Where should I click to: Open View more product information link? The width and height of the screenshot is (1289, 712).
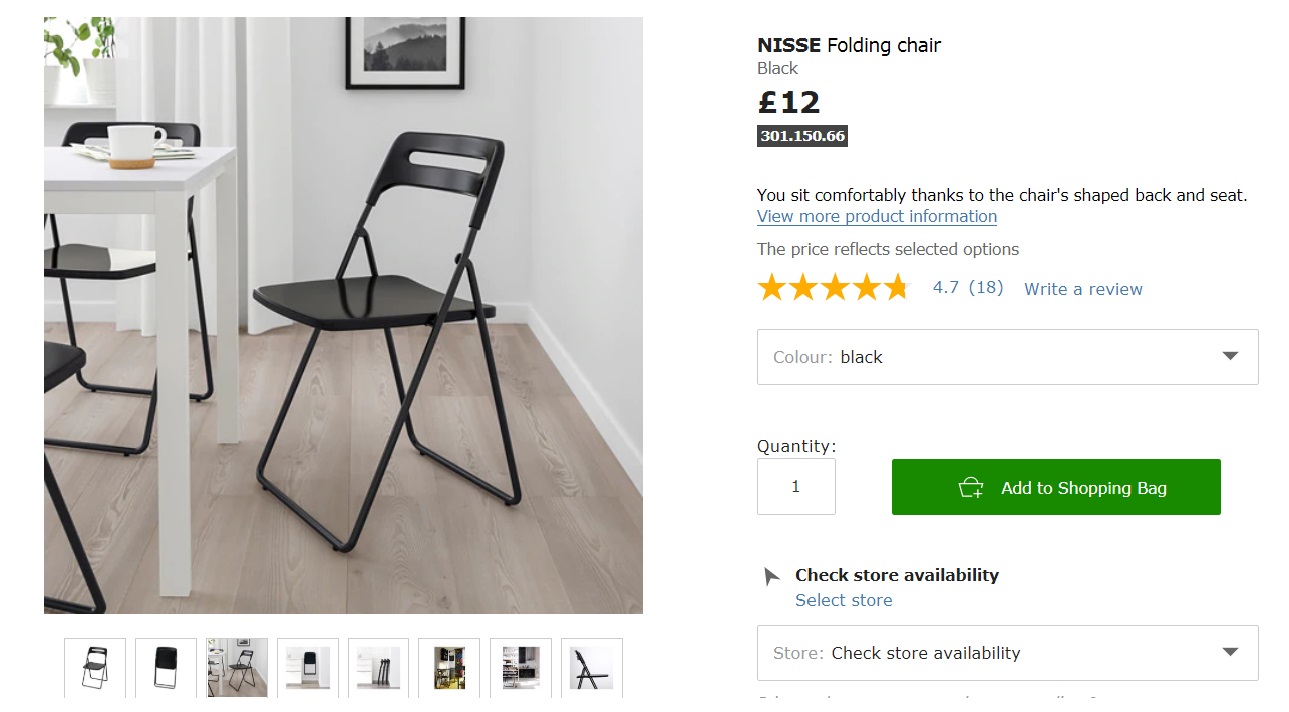pos(876,217)
